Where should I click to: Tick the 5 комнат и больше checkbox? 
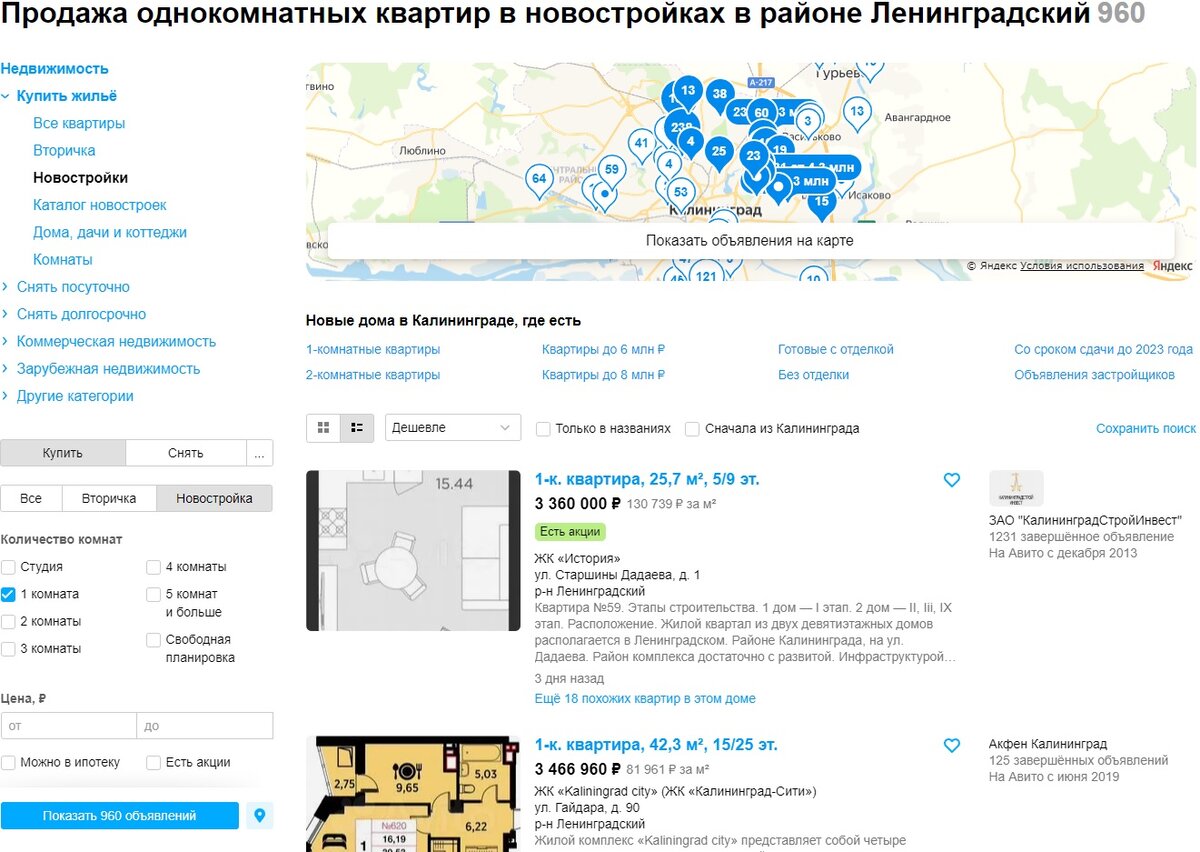pos(153,594)
